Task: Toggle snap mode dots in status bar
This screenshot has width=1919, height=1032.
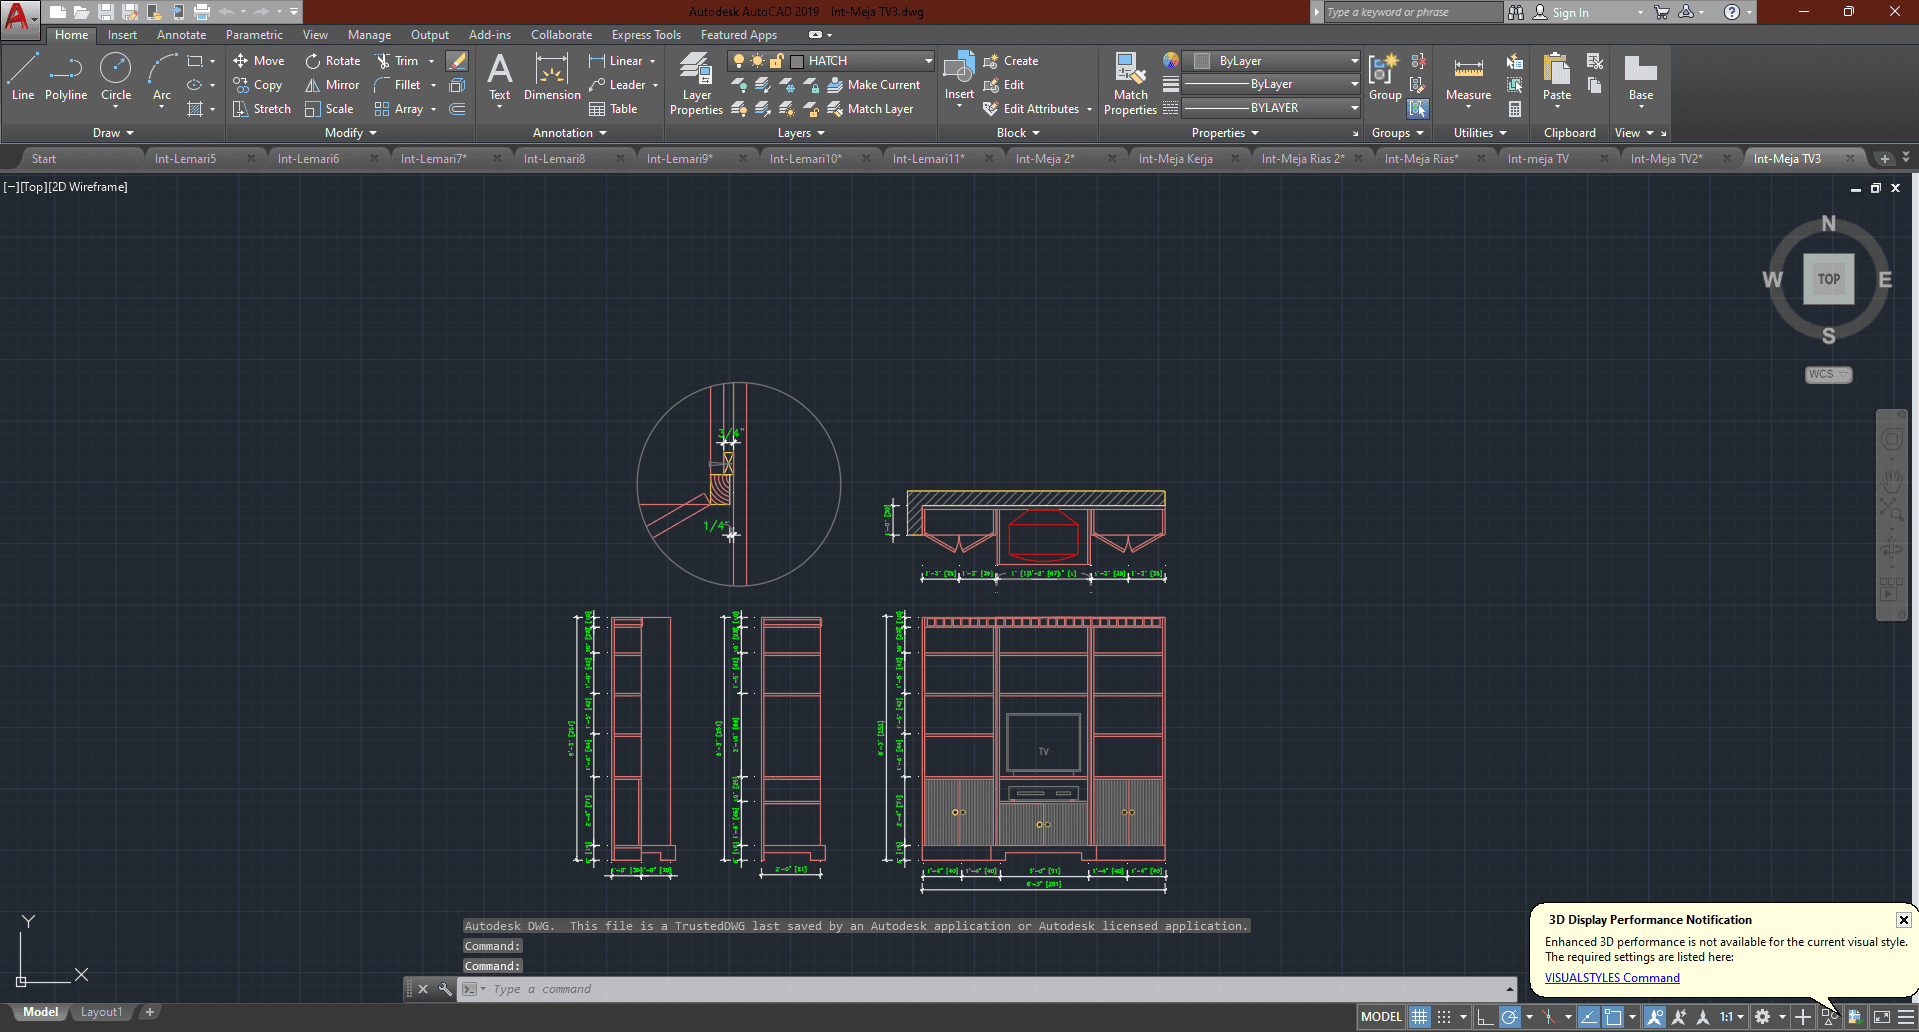Action: click(1444, 1017)
